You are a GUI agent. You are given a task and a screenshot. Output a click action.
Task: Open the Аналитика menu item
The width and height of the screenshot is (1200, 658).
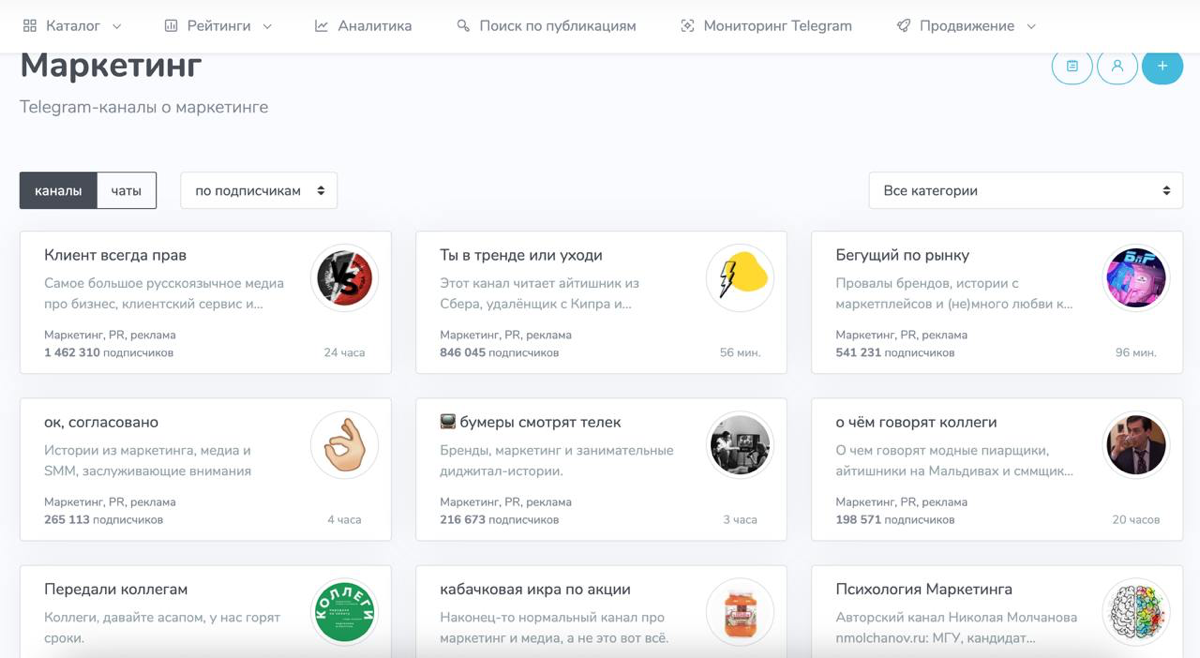[x=375, y=26]
